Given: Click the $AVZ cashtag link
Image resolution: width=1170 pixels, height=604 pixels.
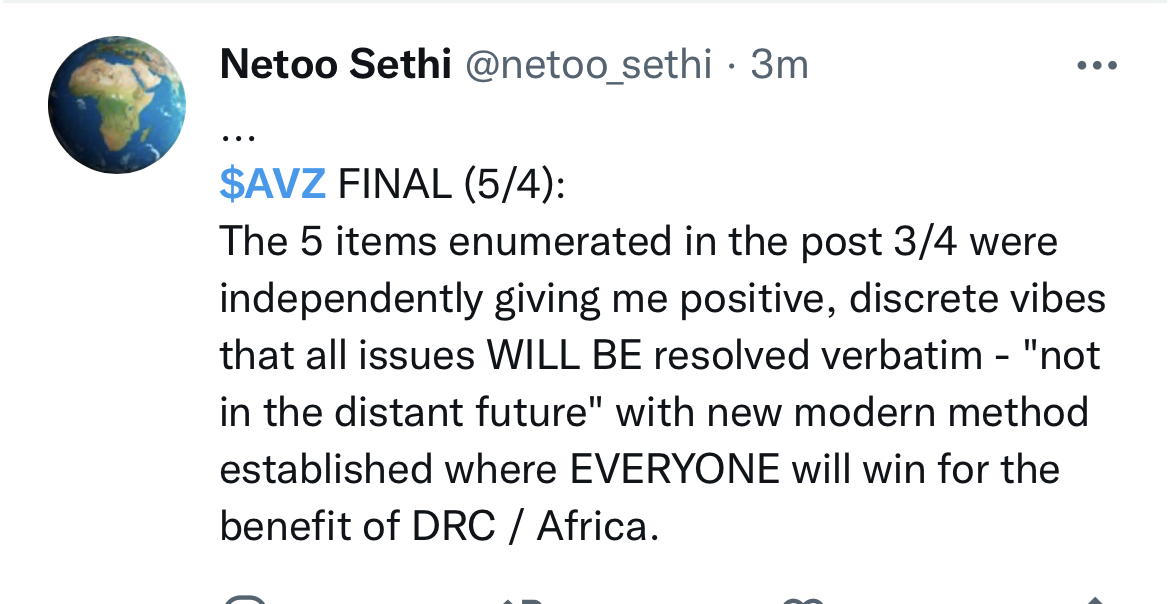Looking at the screenshot, I should pyautogui.click(x=272, y=184).
